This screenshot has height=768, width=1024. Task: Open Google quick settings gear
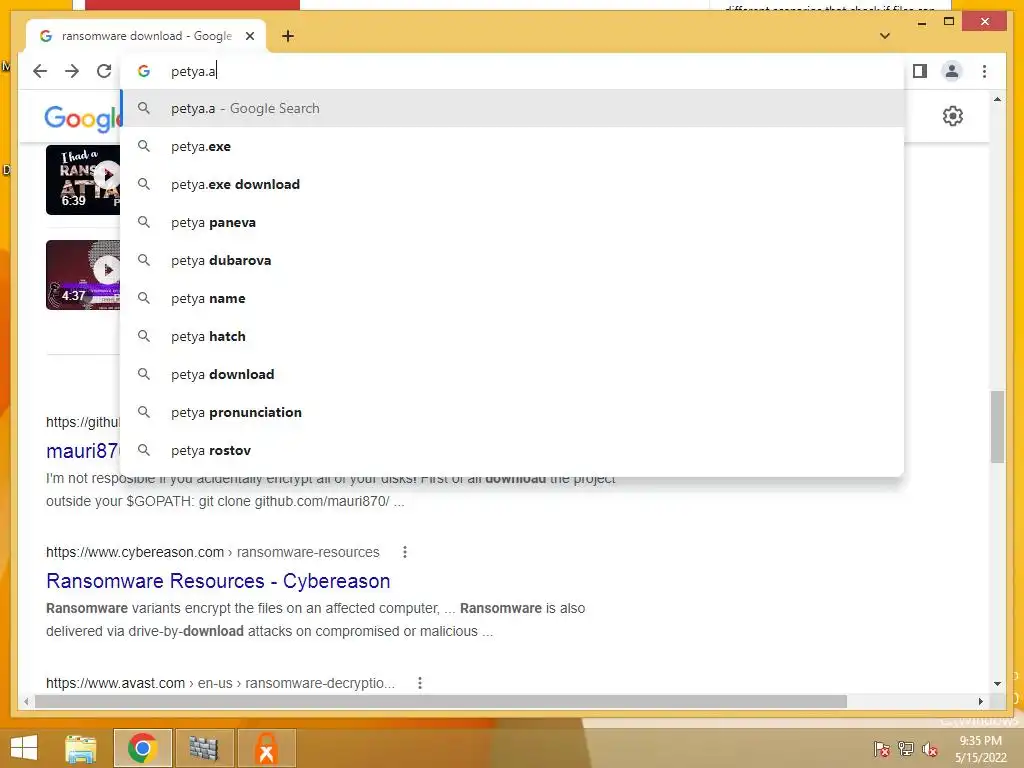[953, 116]
